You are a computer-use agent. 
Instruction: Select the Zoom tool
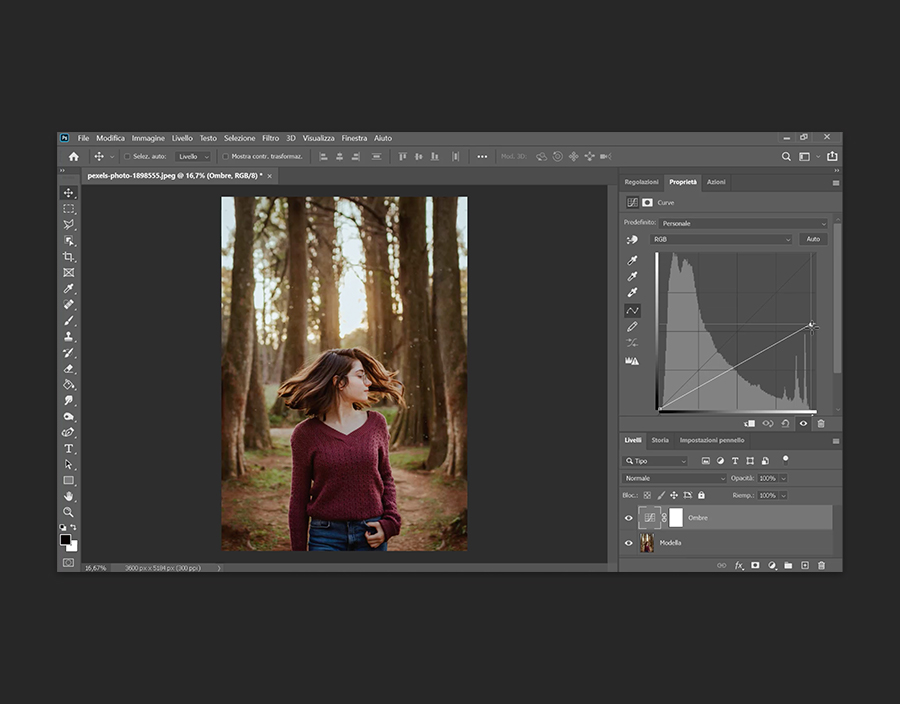coord(69,512)
